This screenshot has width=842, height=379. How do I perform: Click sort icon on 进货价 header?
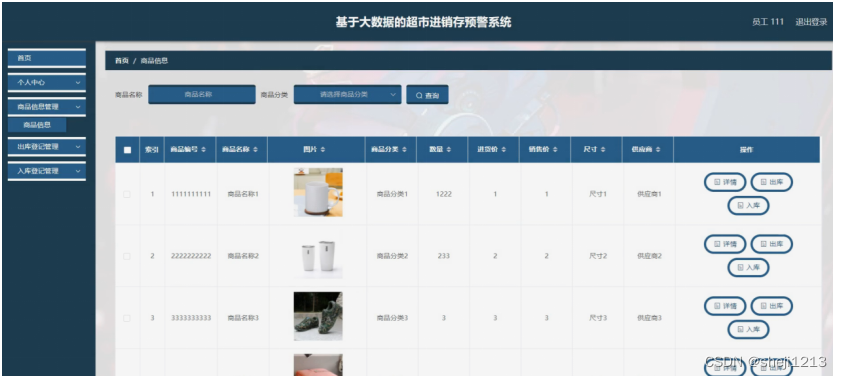(504, 150)
